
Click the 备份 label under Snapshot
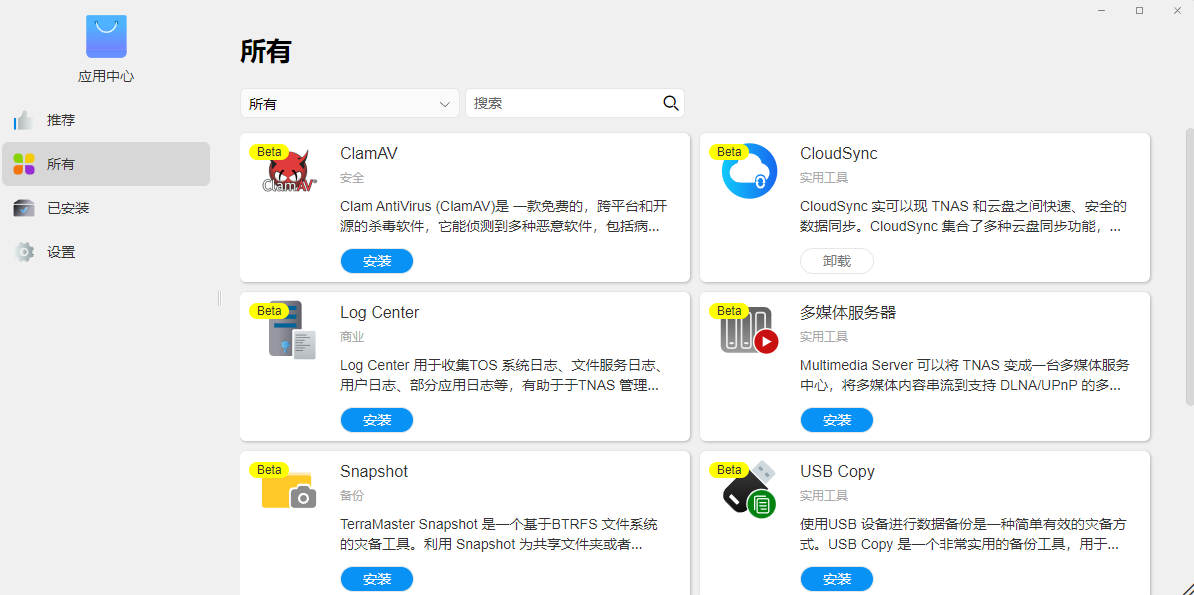(352, 496)
